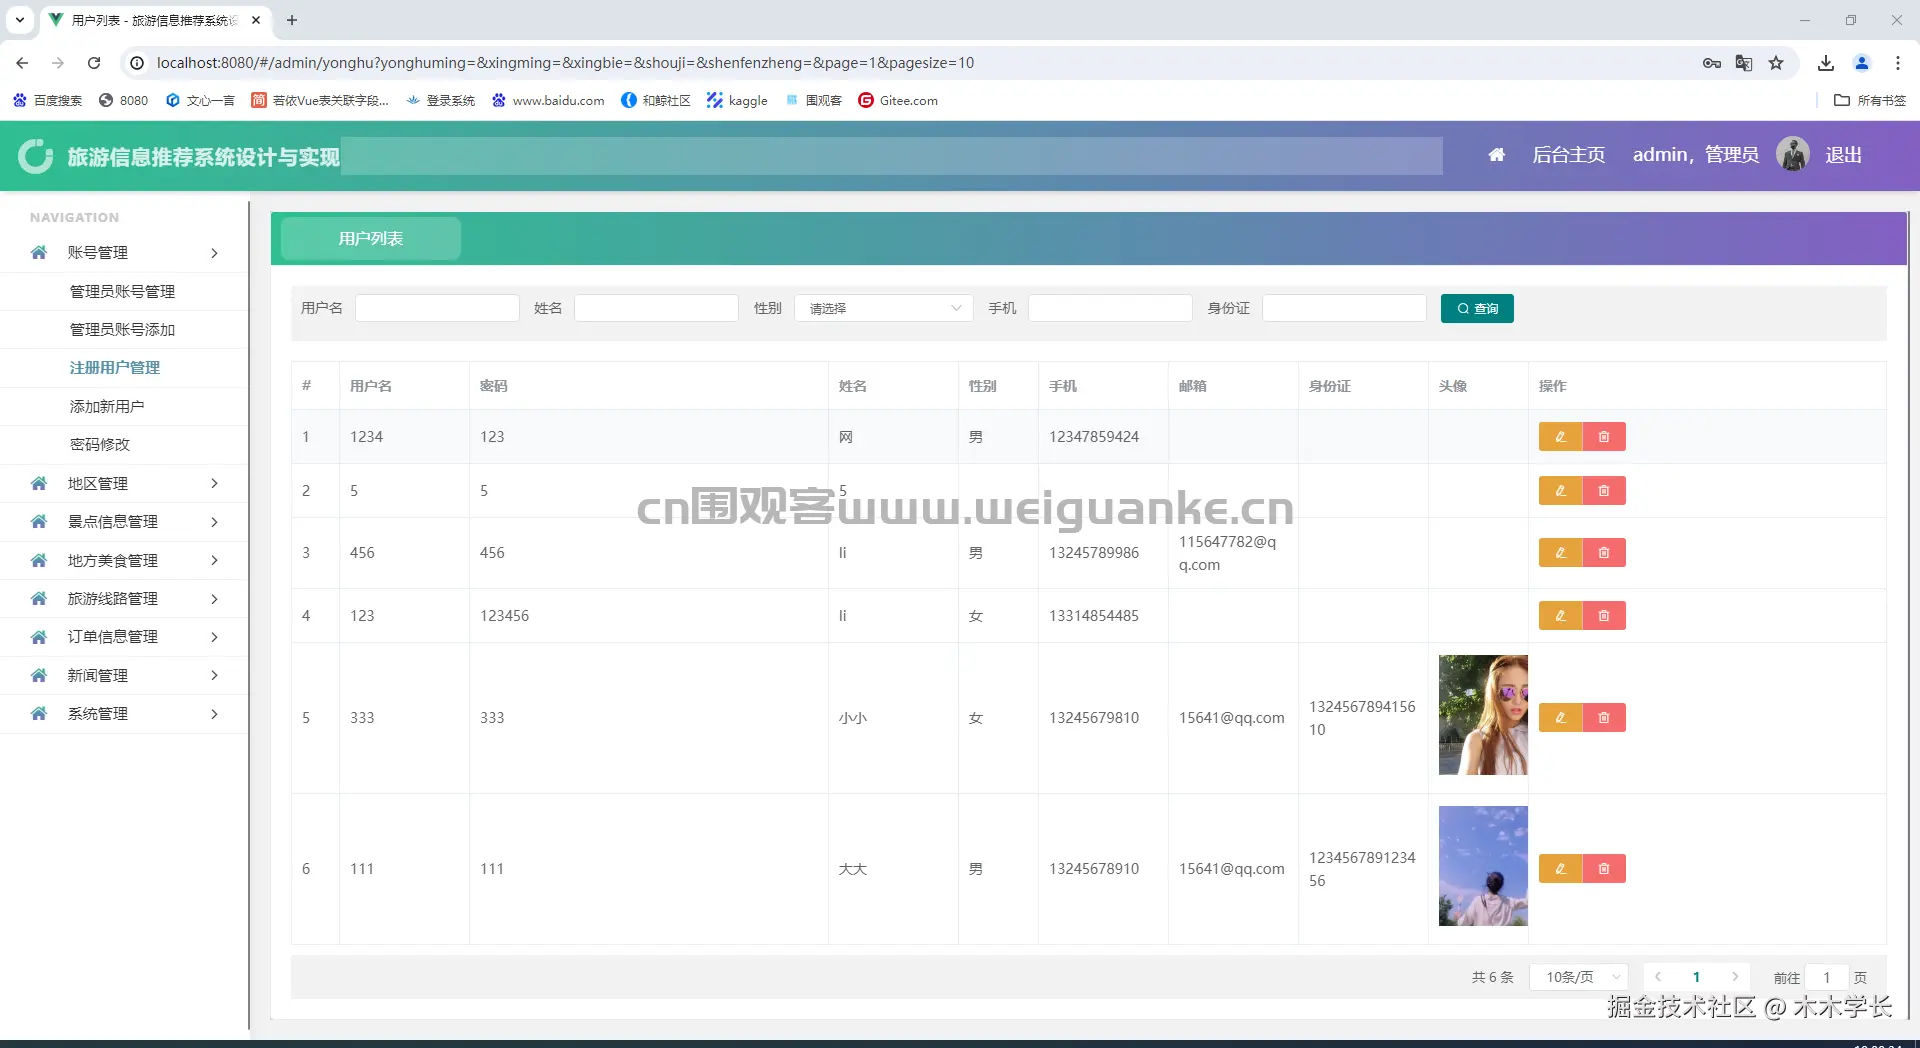Delete user 111 named 大大
The width and height of the screenshot is (1920, 1048).
point(1604,869)
